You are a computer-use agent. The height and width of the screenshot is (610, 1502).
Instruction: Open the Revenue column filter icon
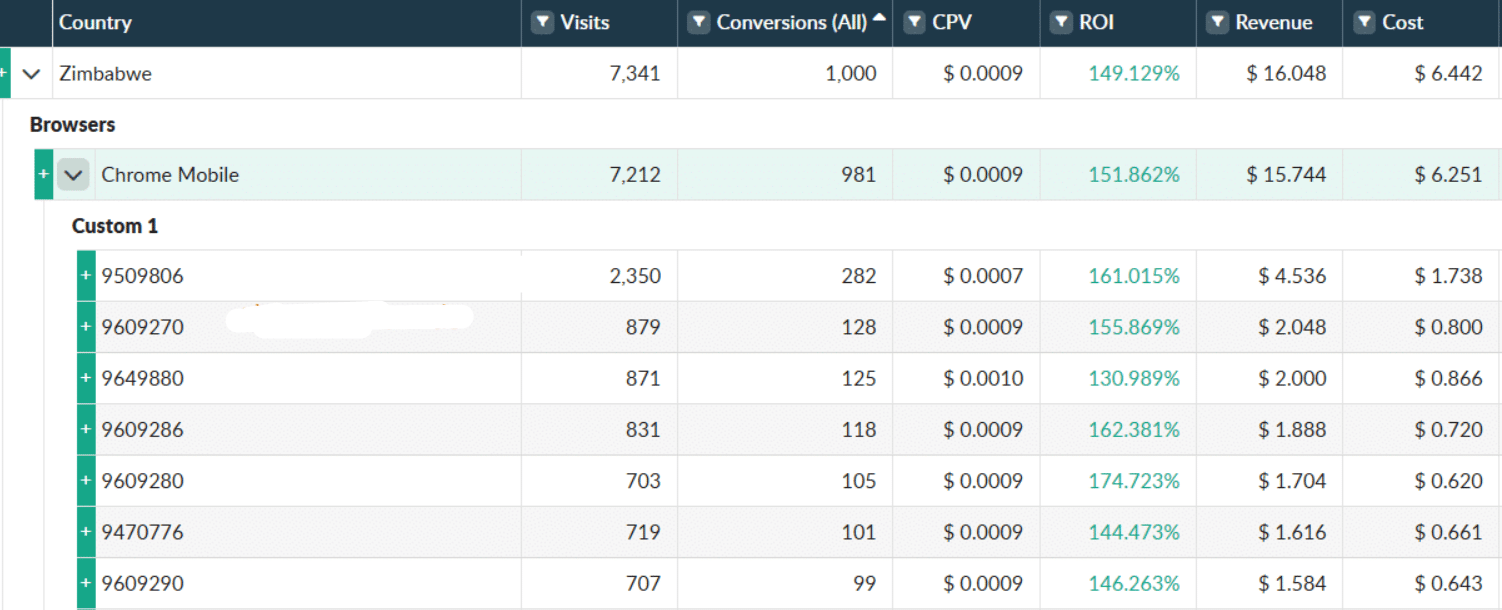click(x=1217, y=22)
